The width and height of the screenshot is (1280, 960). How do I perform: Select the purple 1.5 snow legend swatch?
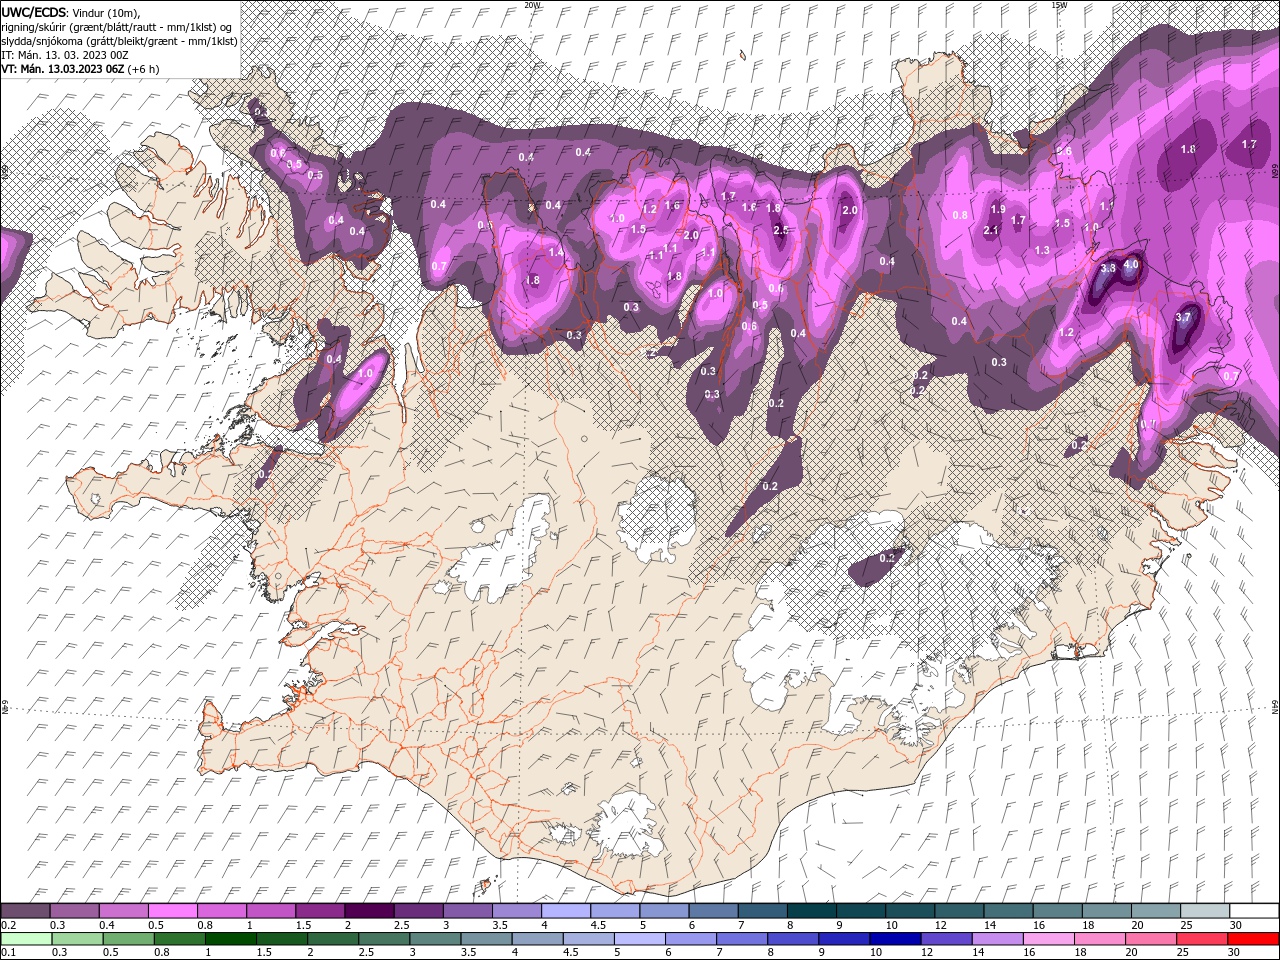point(319,911)
